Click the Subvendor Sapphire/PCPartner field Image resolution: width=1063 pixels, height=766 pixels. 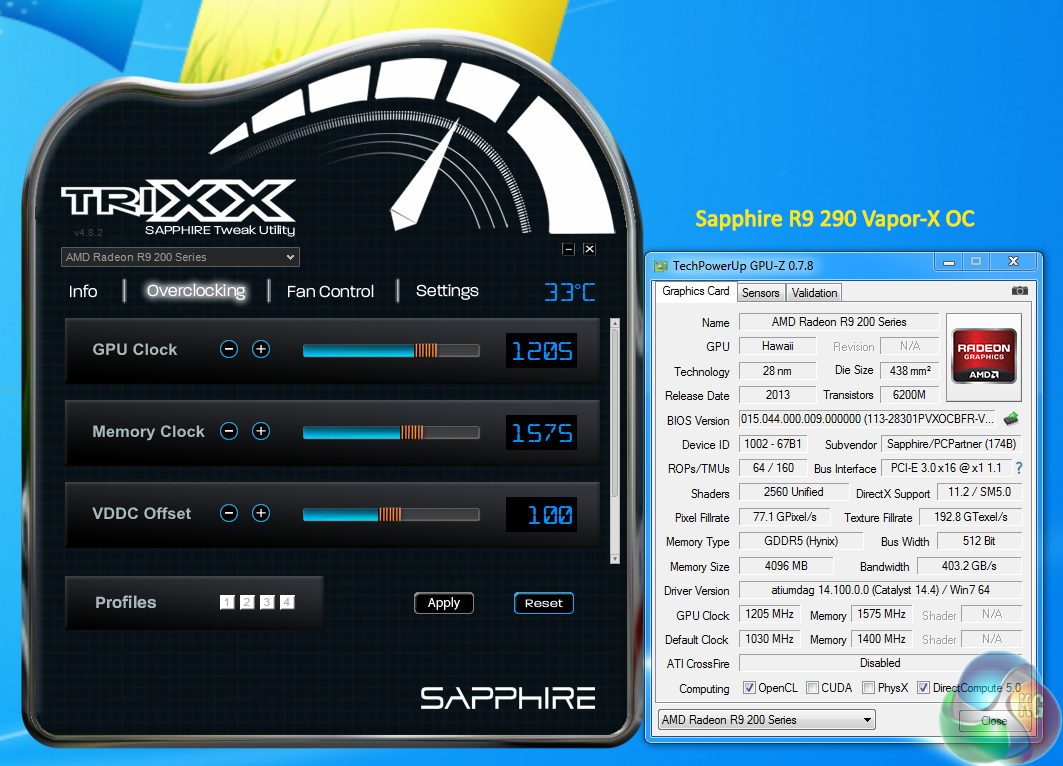click(951, 444)
